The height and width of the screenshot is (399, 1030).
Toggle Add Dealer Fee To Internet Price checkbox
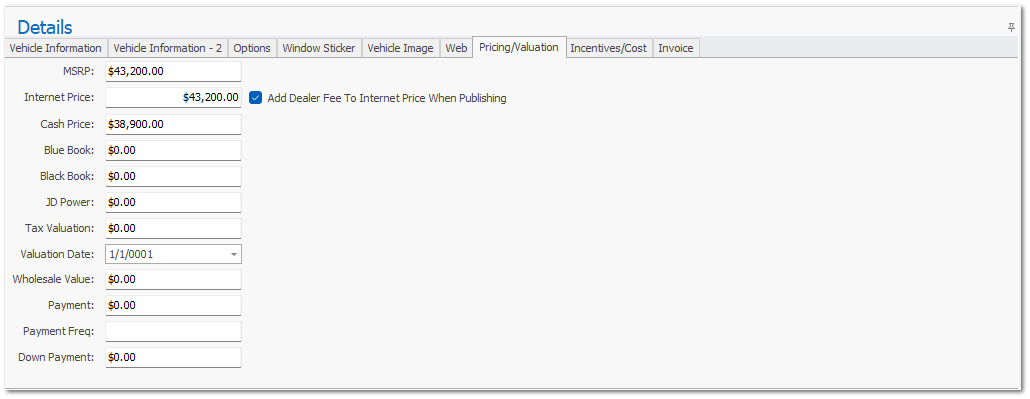pos(256,98)
